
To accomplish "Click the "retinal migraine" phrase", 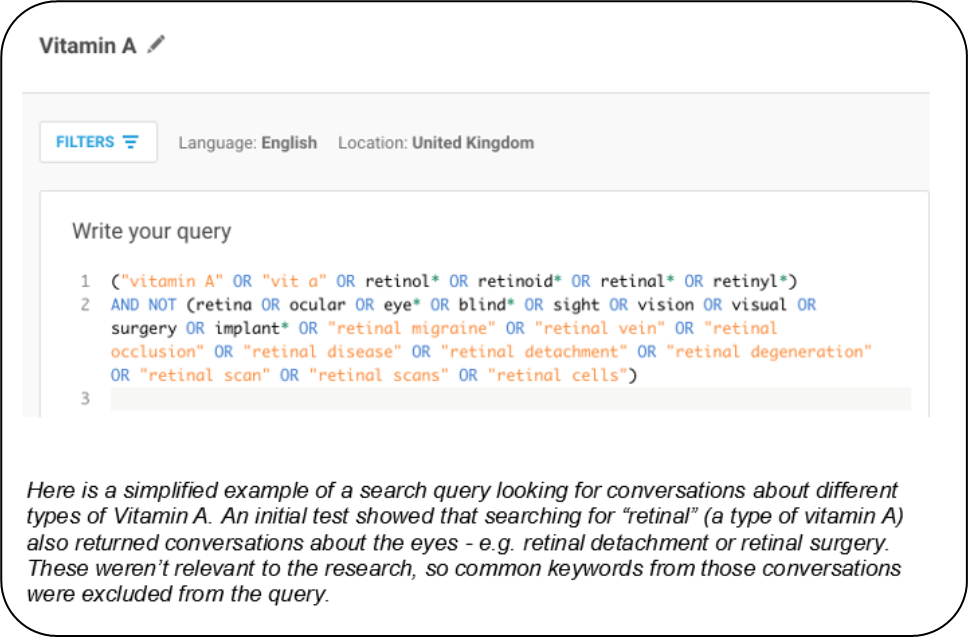I will click(411, 328).
